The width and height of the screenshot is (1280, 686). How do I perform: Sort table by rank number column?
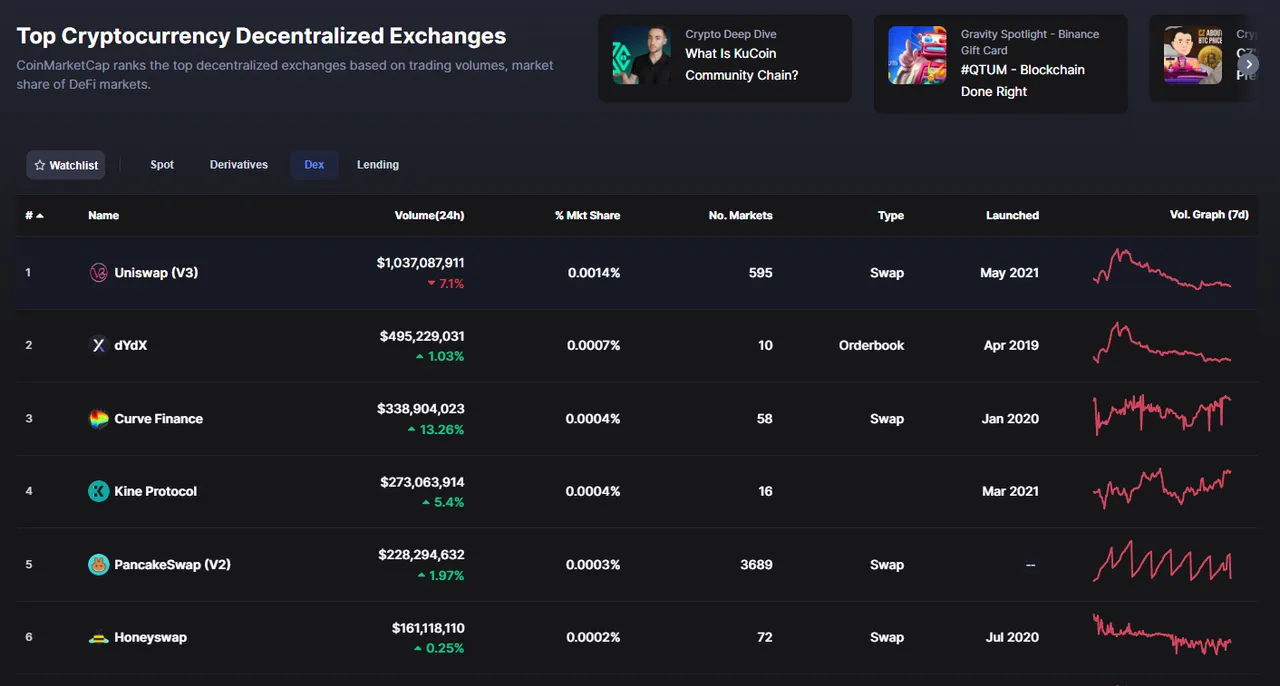click(34, 216)
